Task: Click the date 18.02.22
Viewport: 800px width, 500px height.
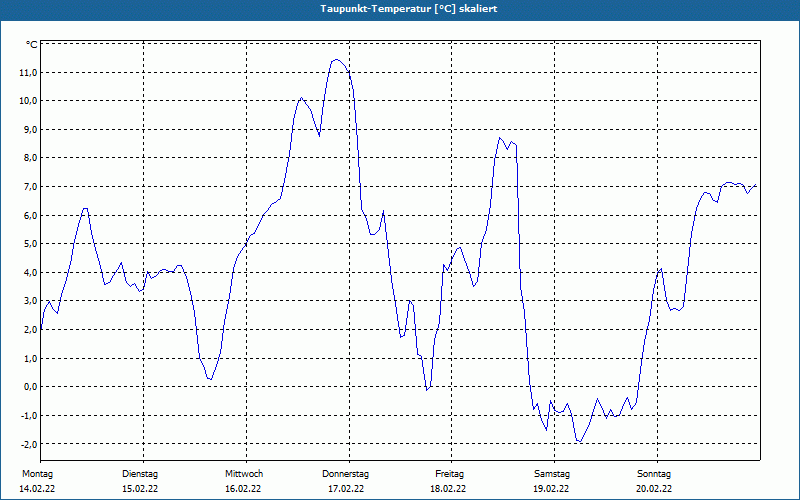Action: (448, 489)
